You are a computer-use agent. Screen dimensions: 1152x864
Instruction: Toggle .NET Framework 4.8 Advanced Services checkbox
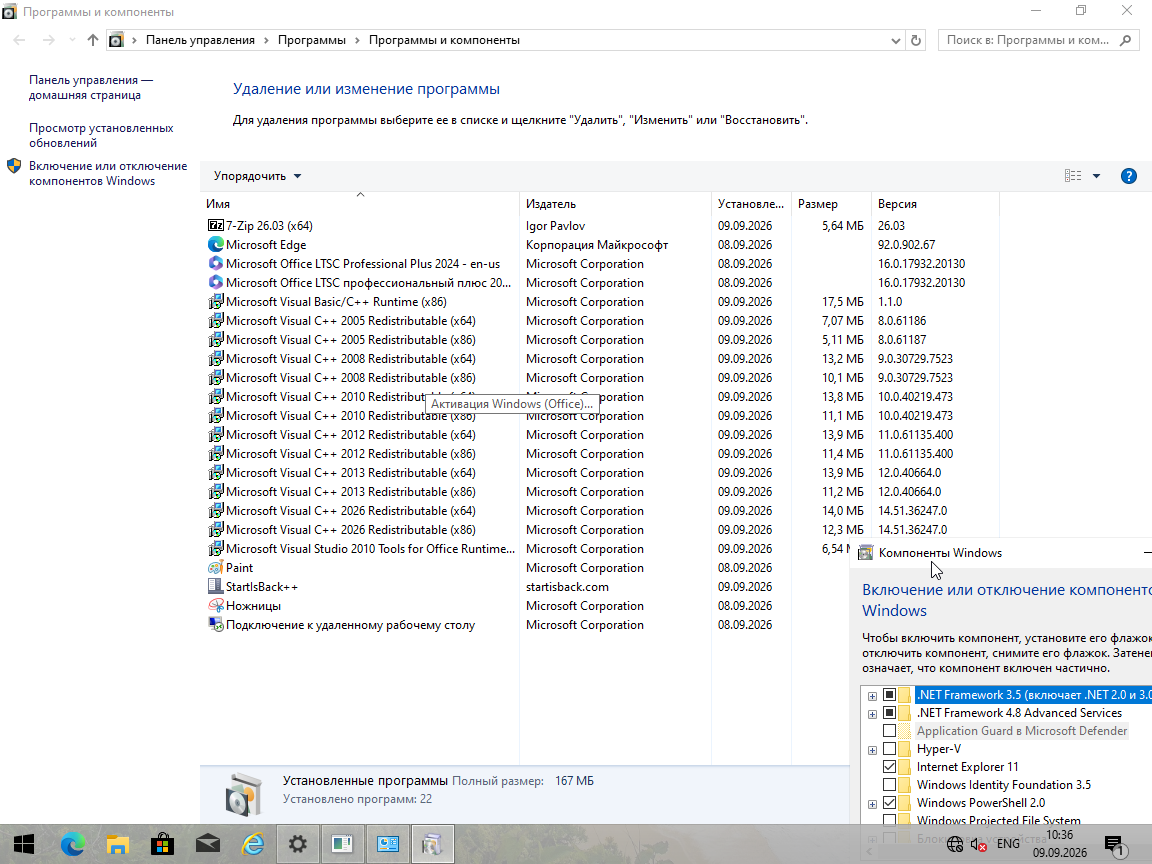click(x=889, y=713)
